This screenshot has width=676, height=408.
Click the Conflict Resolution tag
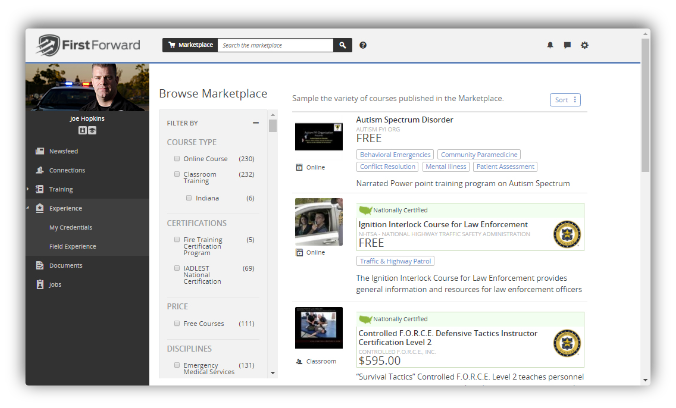388,166
